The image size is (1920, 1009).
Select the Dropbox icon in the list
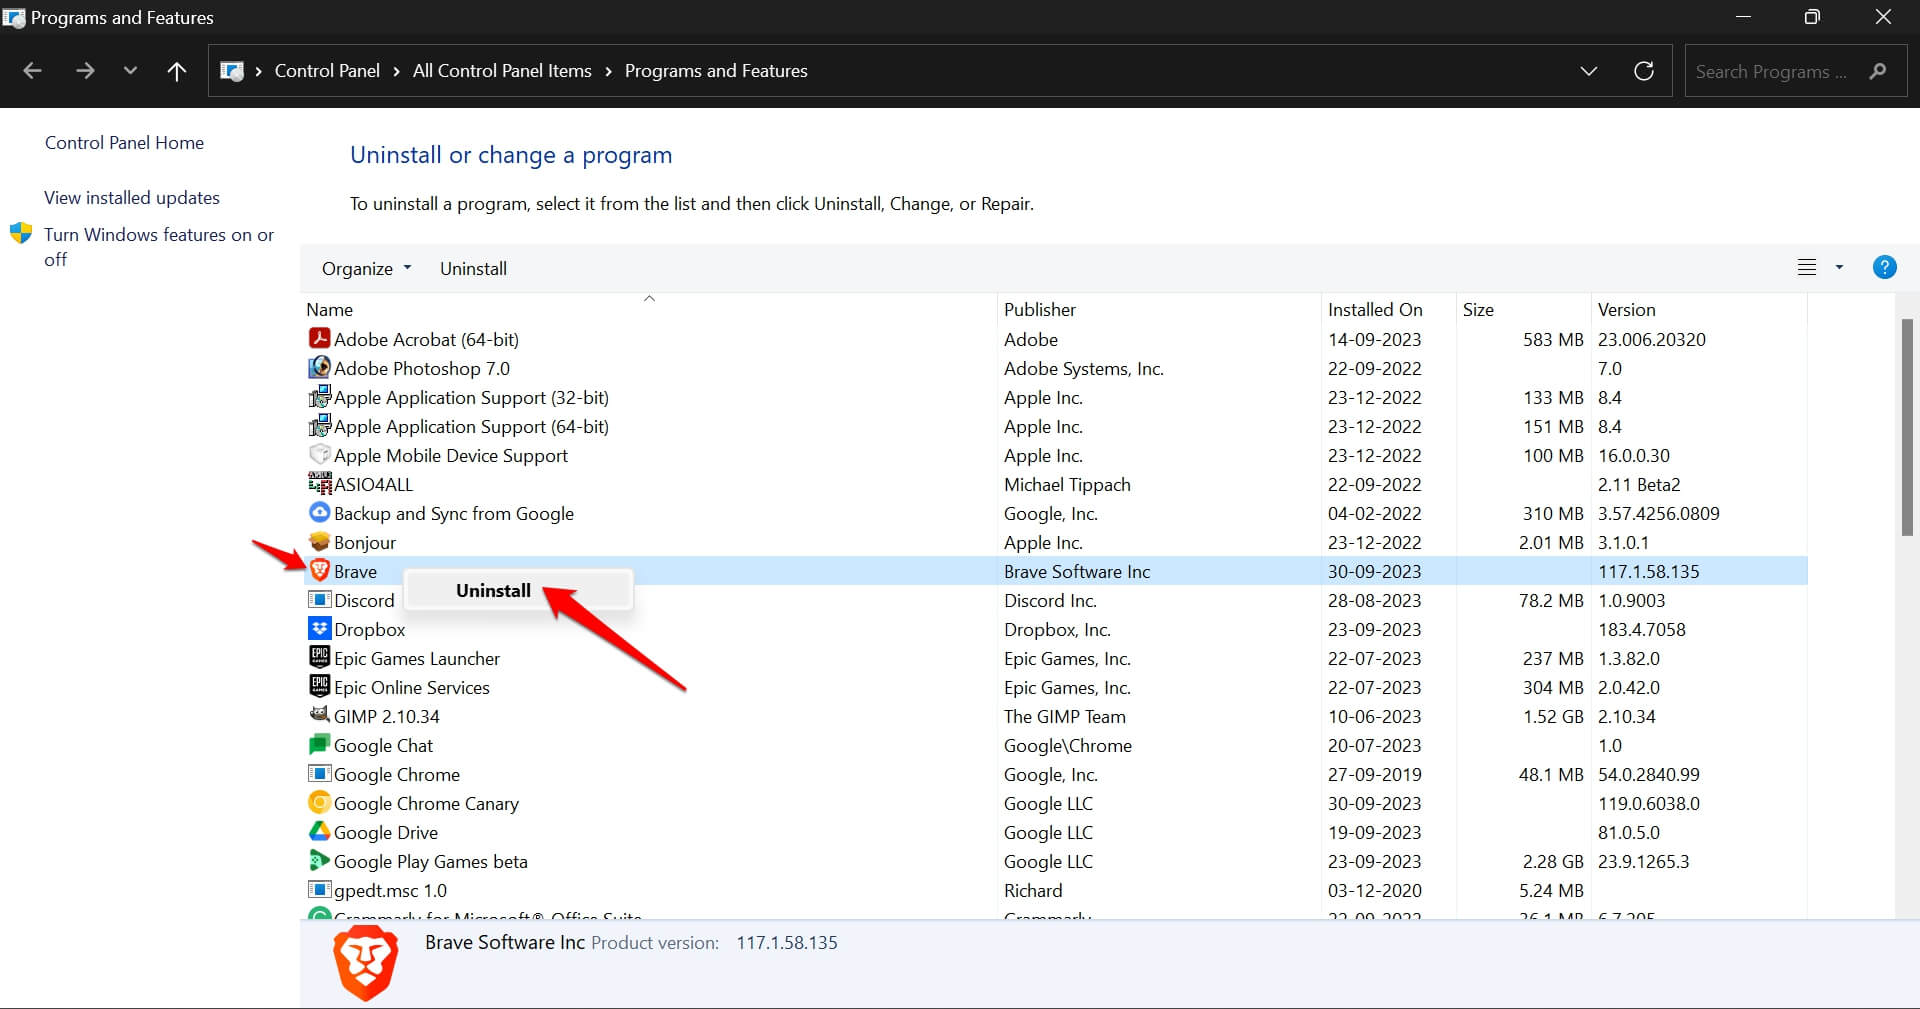[319, 629]
